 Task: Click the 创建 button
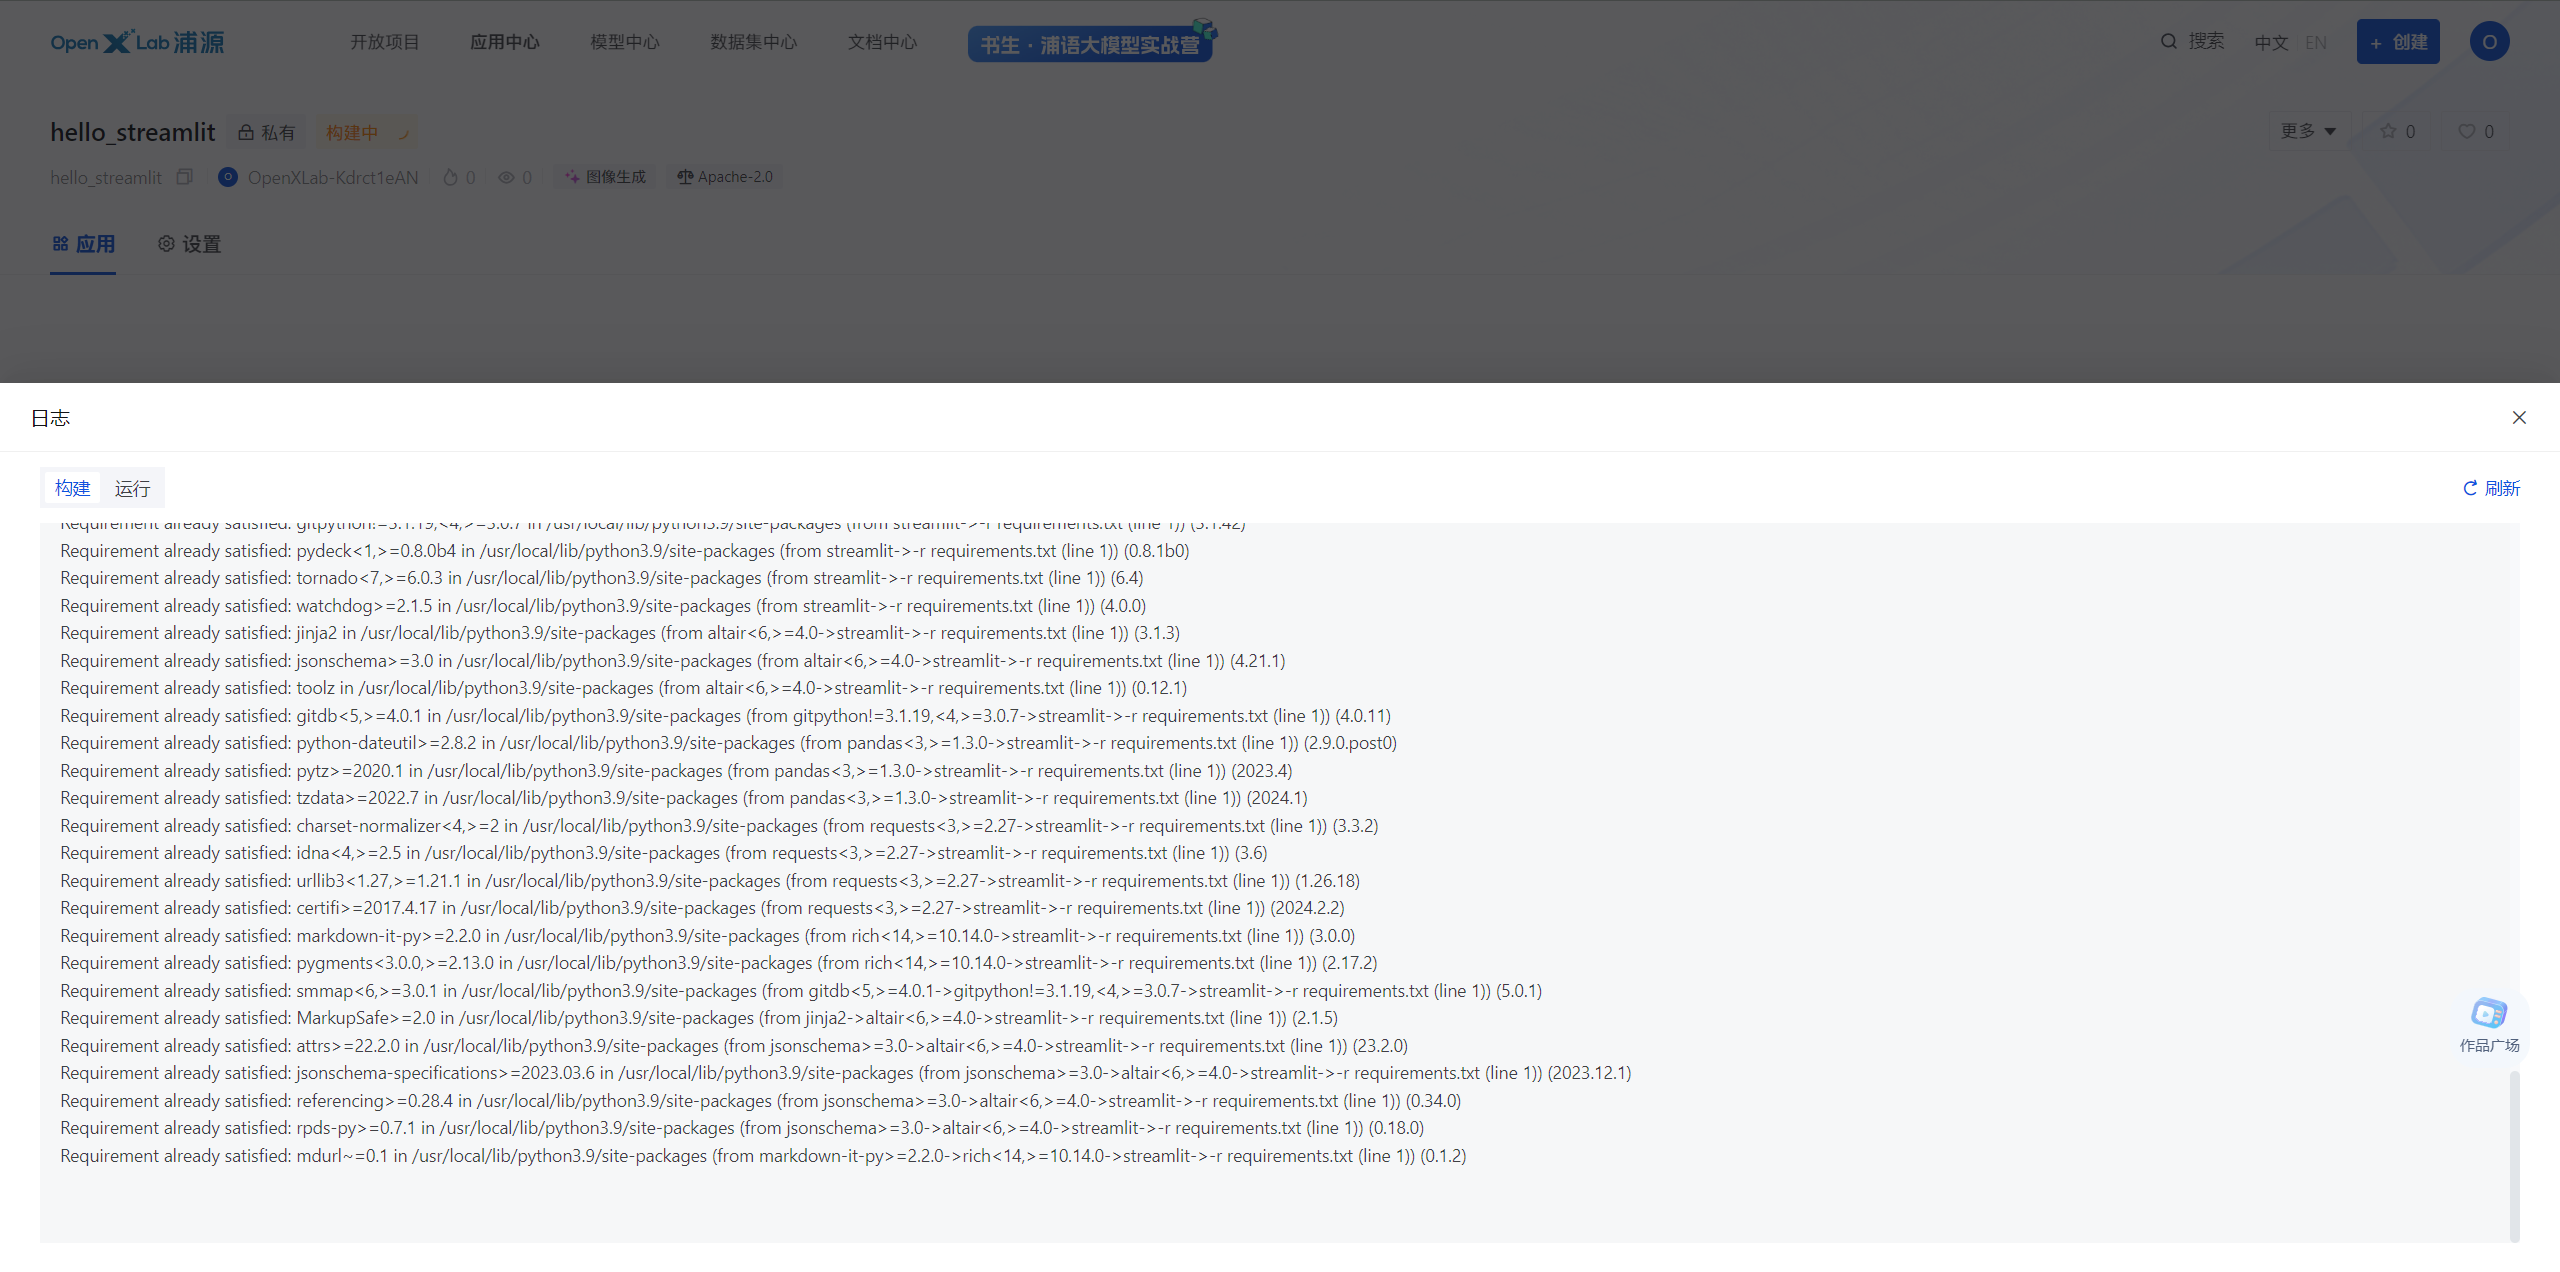pos(2398,41)
